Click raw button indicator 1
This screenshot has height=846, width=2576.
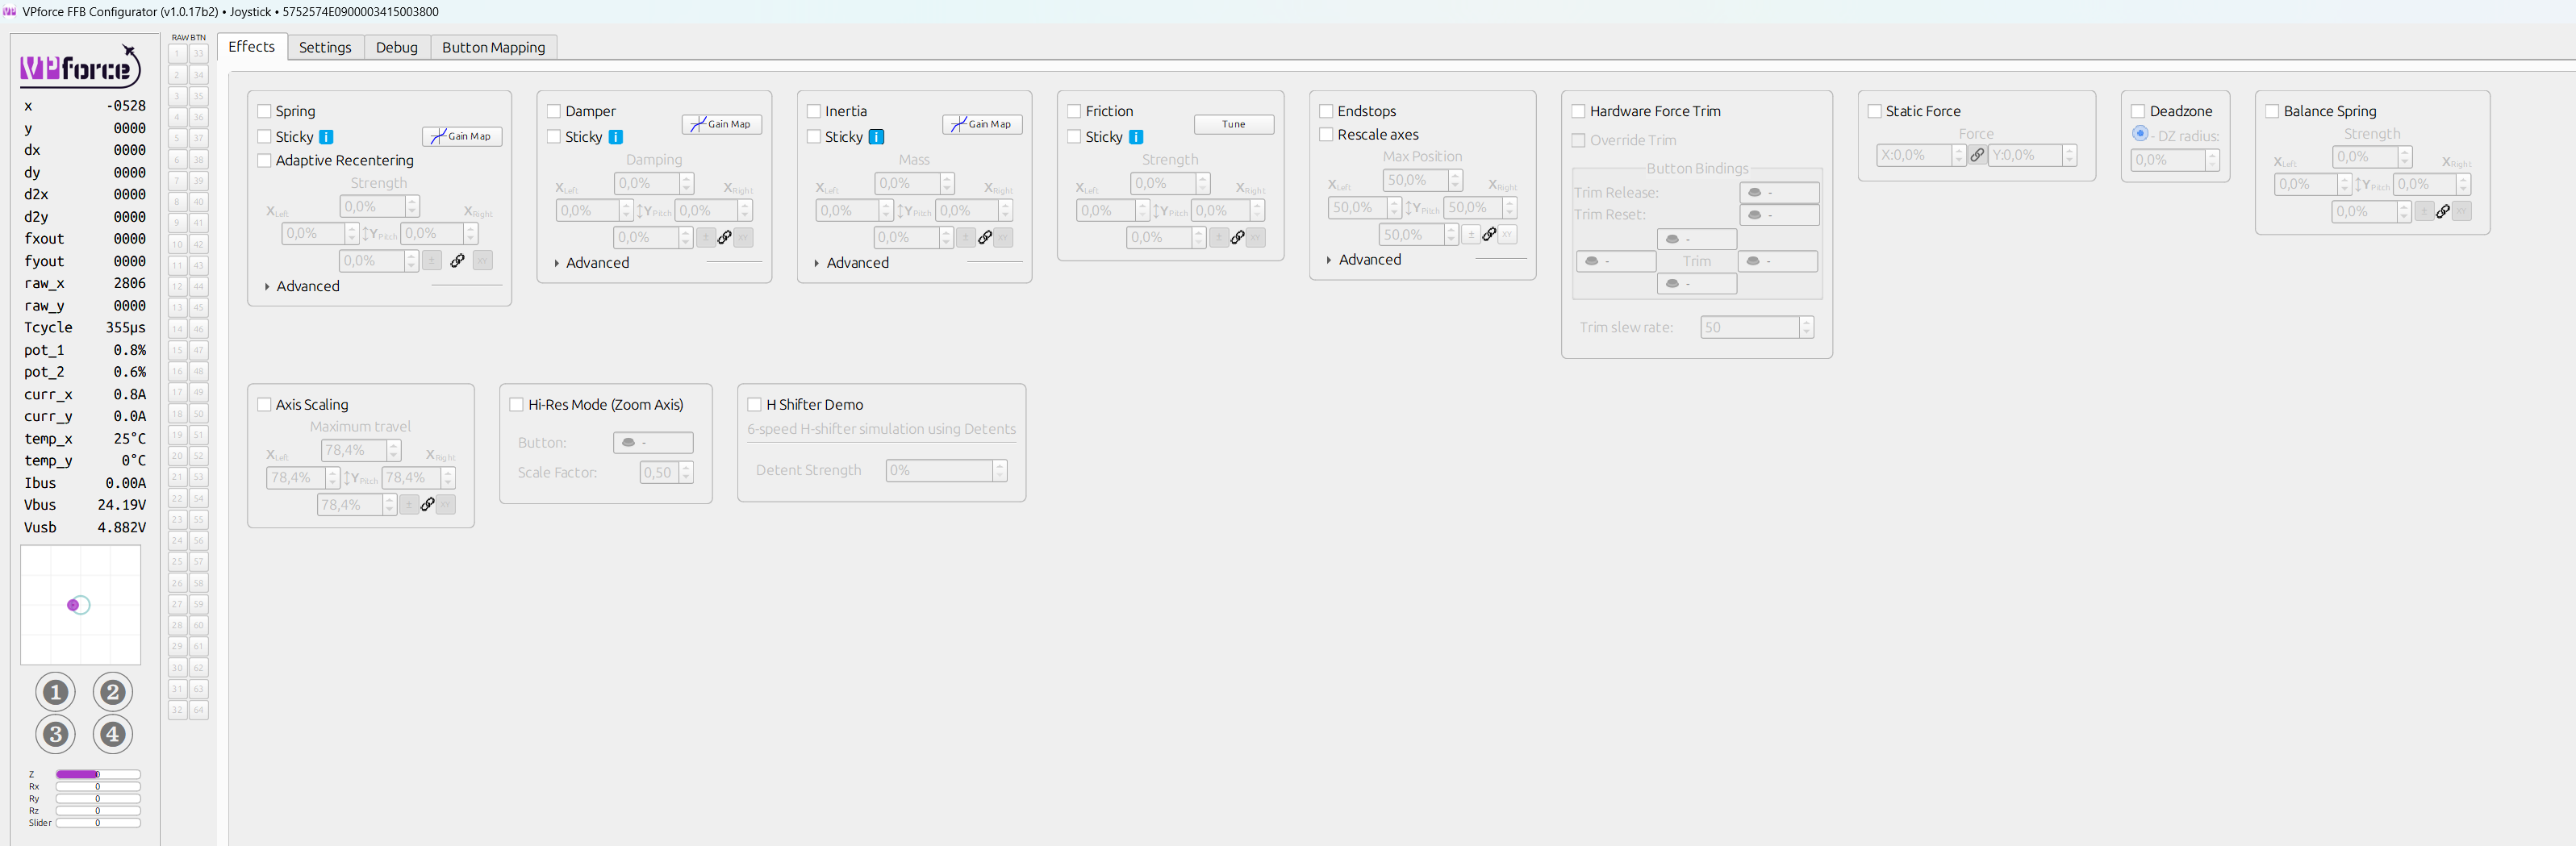pyautogui.click(x=178, y=54)
